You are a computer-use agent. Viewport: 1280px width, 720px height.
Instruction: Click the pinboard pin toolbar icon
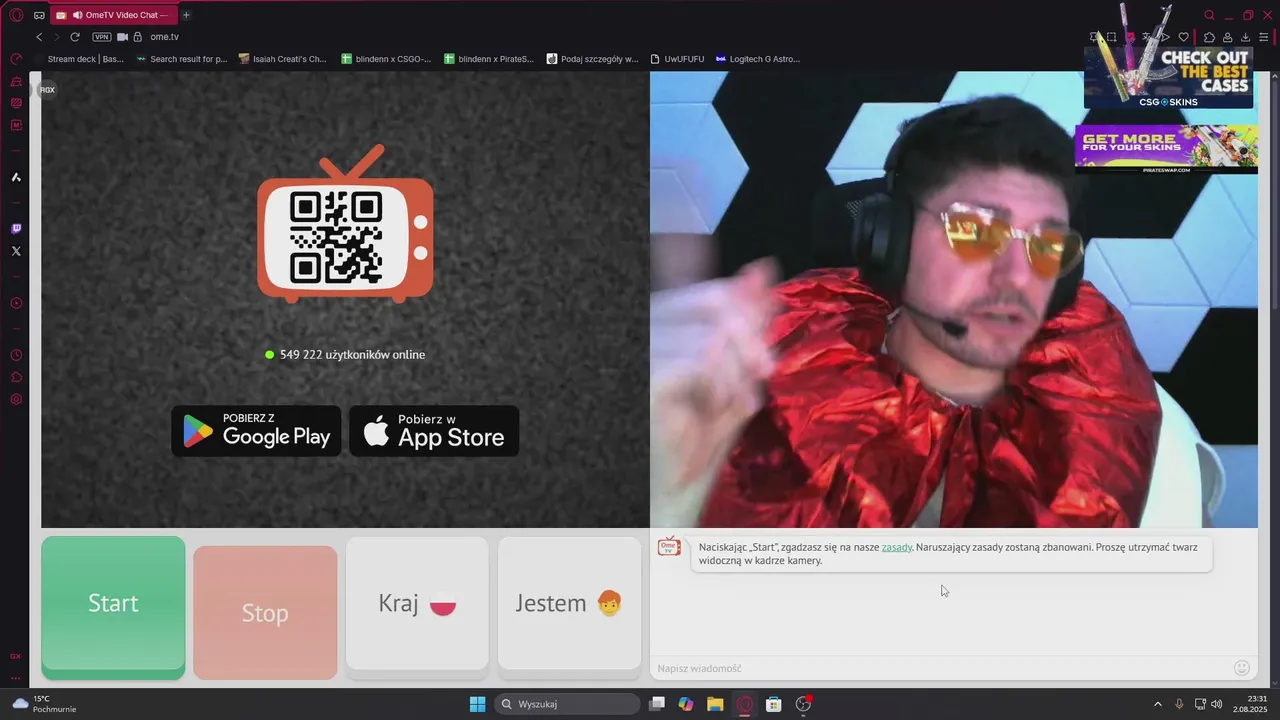coord(1094,37)
